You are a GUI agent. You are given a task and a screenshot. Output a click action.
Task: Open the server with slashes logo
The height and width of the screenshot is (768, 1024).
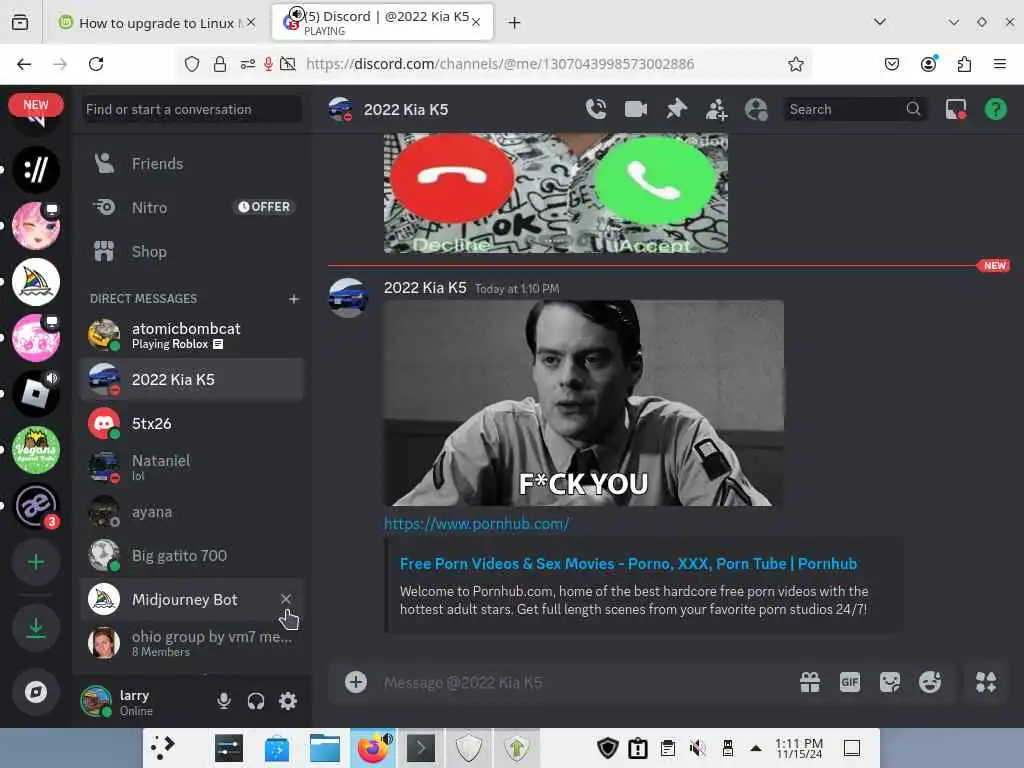click(x=36, y=170)
